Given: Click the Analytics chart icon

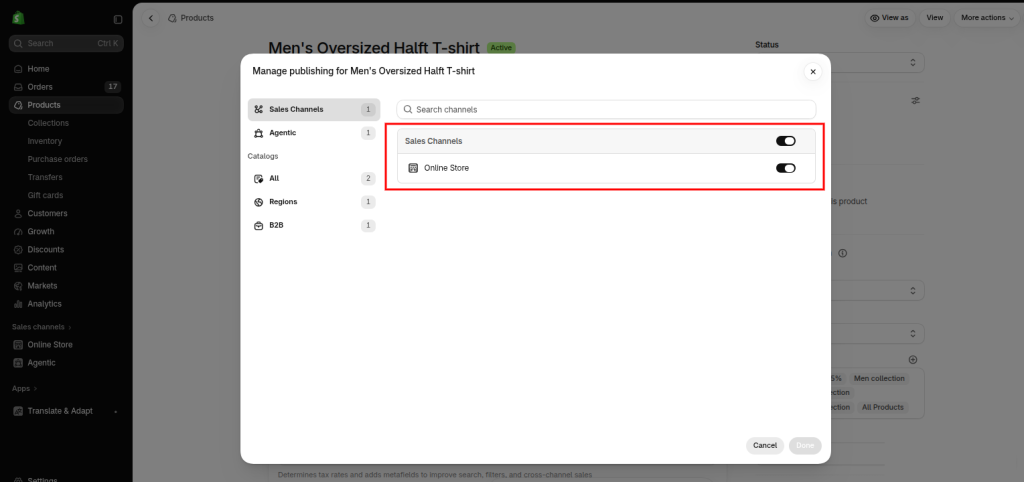Looking at the screenshot, I should [18, 304].
